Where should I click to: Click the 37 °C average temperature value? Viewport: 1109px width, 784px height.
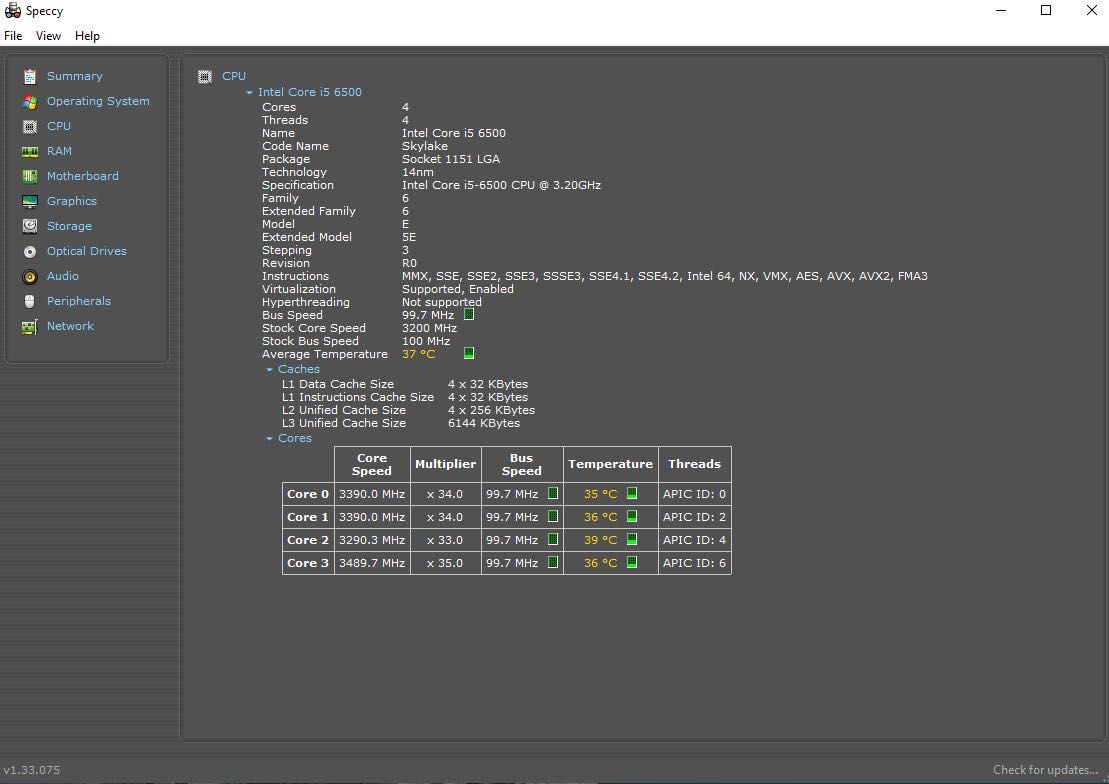[x=419, y=354]
